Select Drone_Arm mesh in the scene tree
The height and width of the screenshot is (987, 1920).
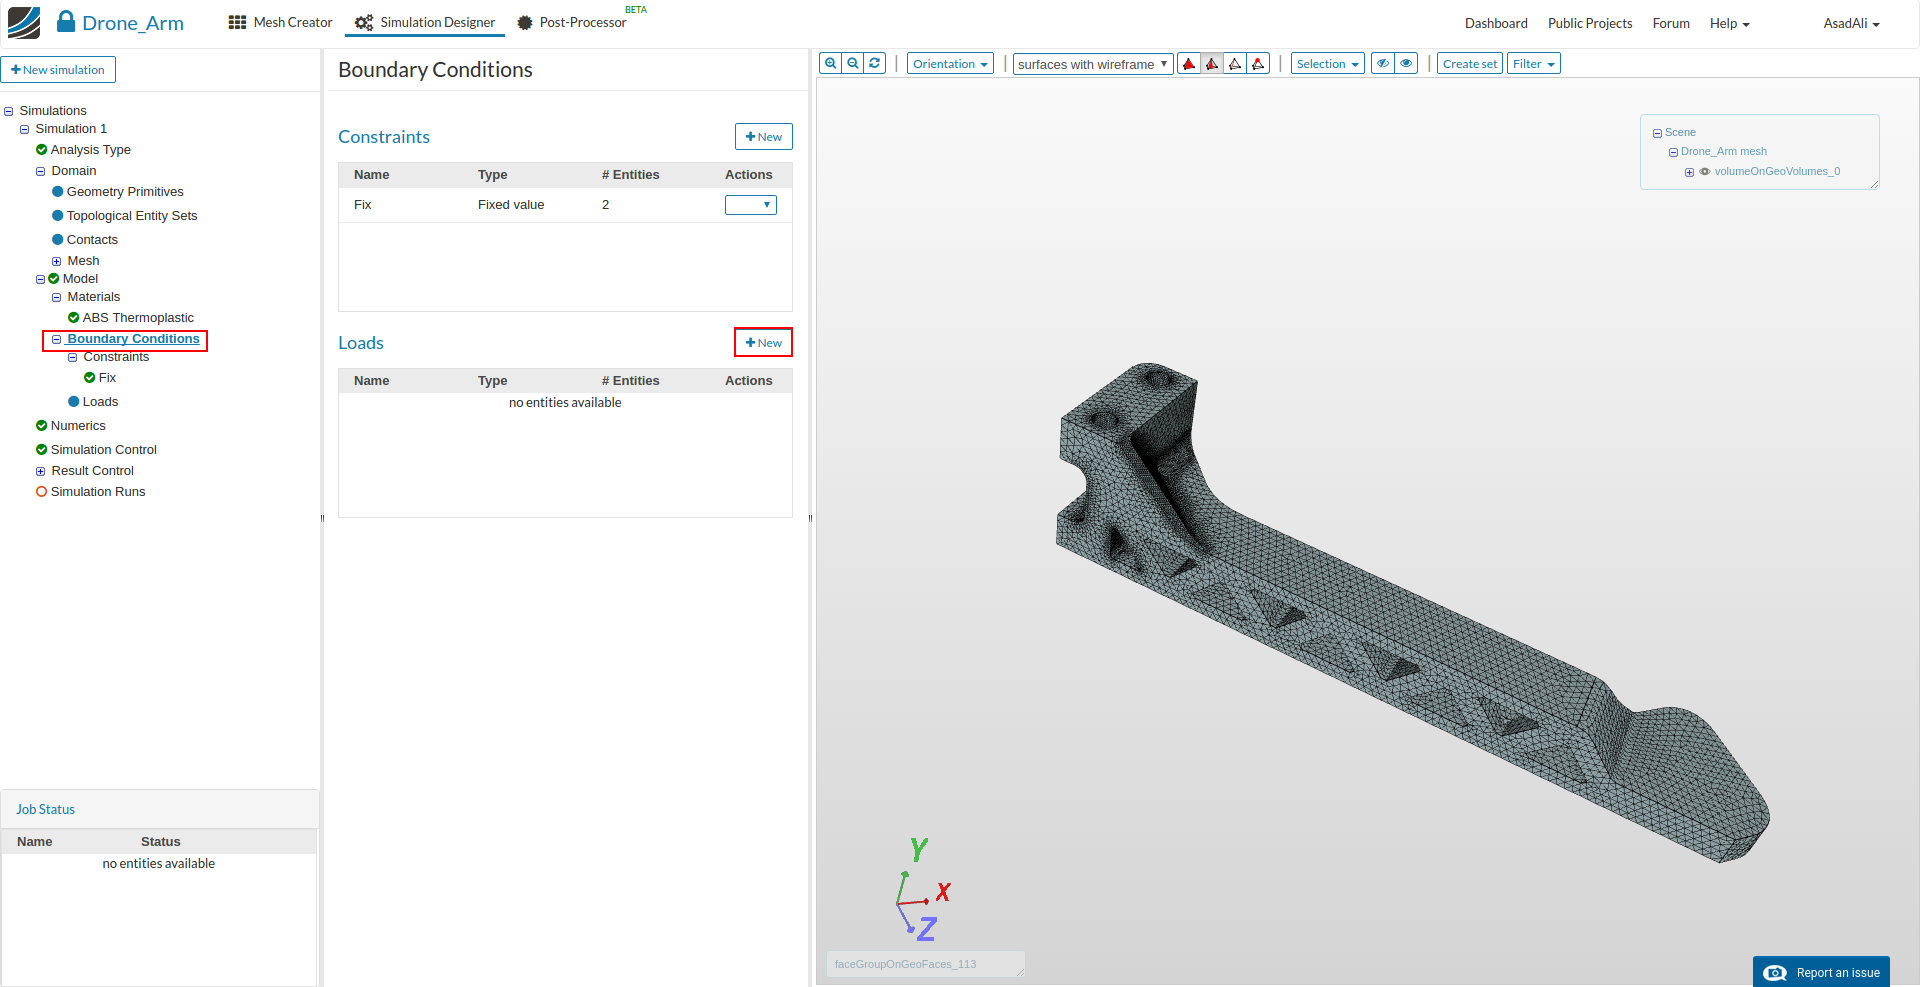click(1723, 152)
